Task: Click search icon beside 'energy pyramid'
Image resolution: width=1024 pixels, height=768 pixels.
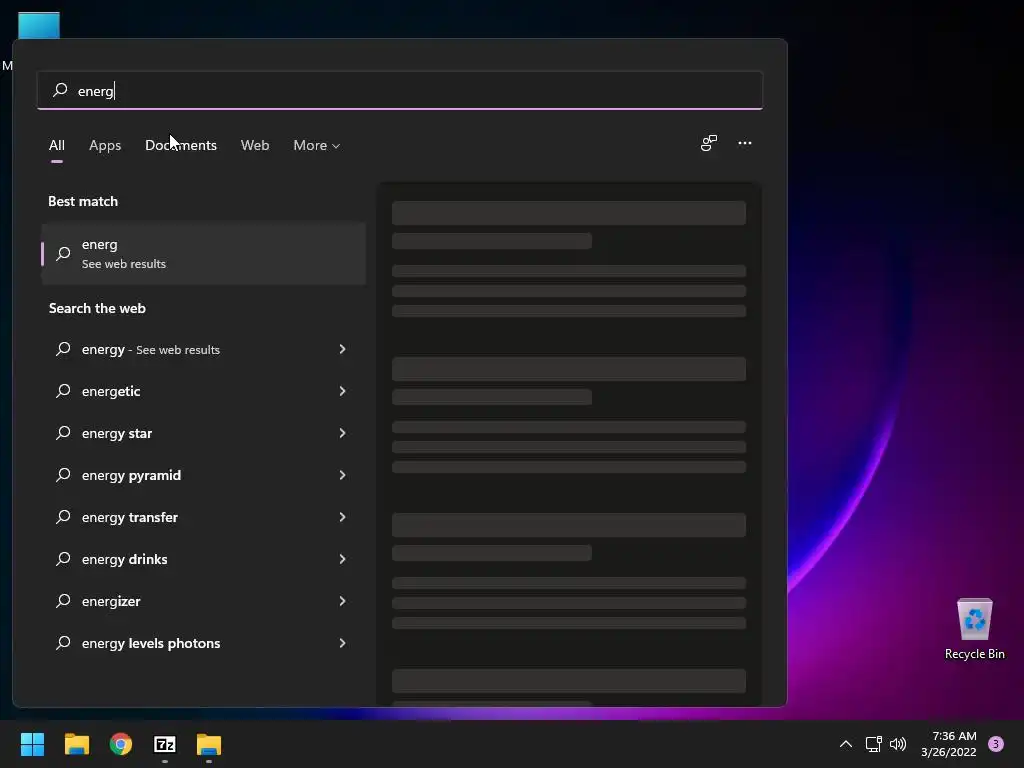Action: (63, 475)
